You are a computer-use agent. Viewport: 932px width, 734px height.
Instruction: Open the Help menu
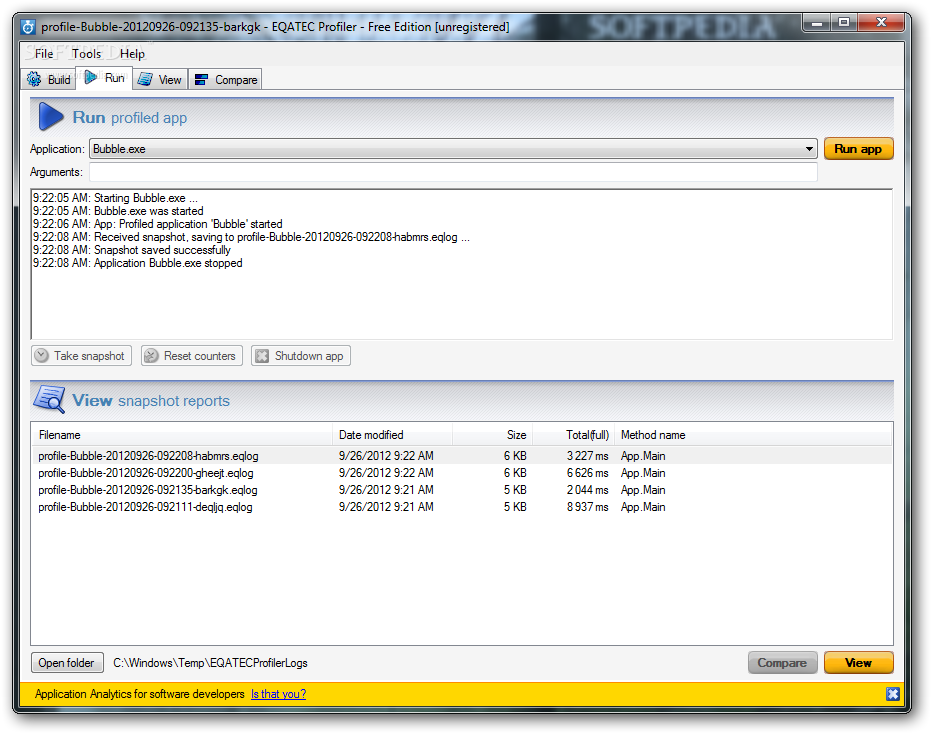point(132,53)
